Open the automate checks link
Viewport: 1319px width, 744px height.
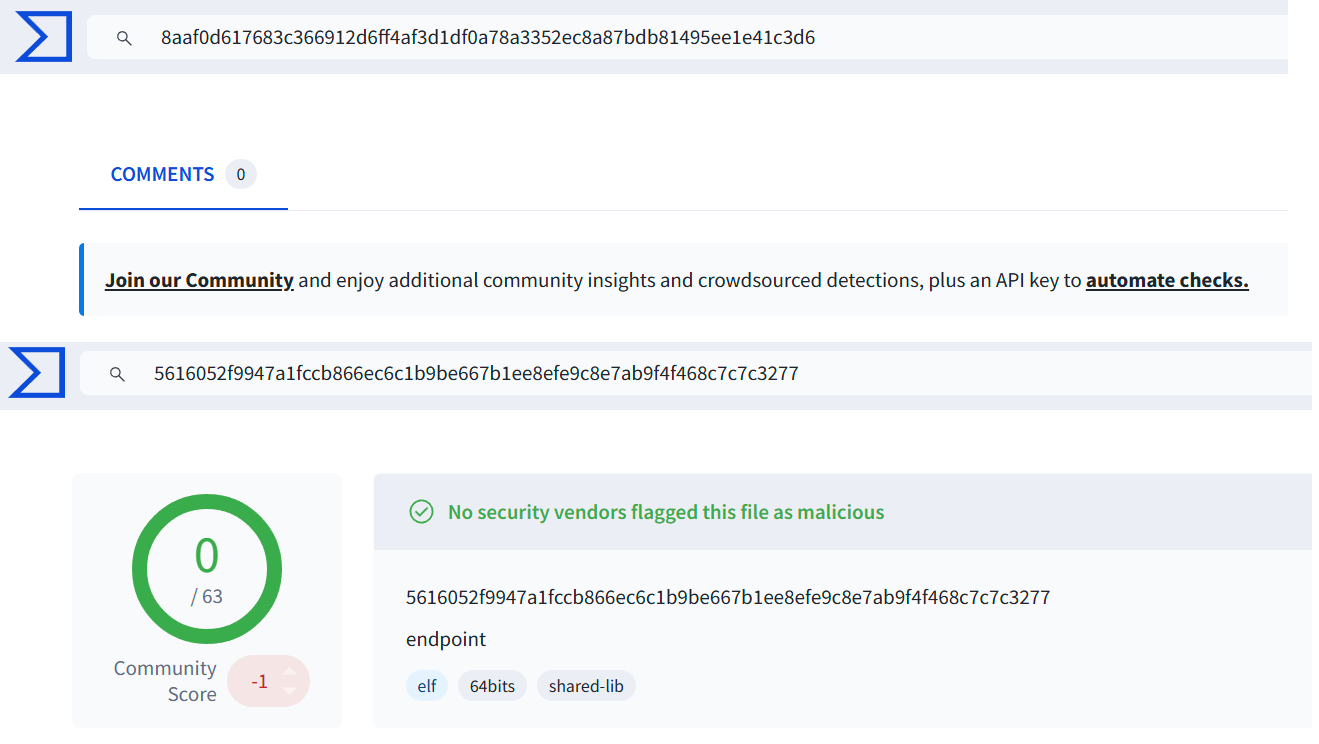point(1167,280)
